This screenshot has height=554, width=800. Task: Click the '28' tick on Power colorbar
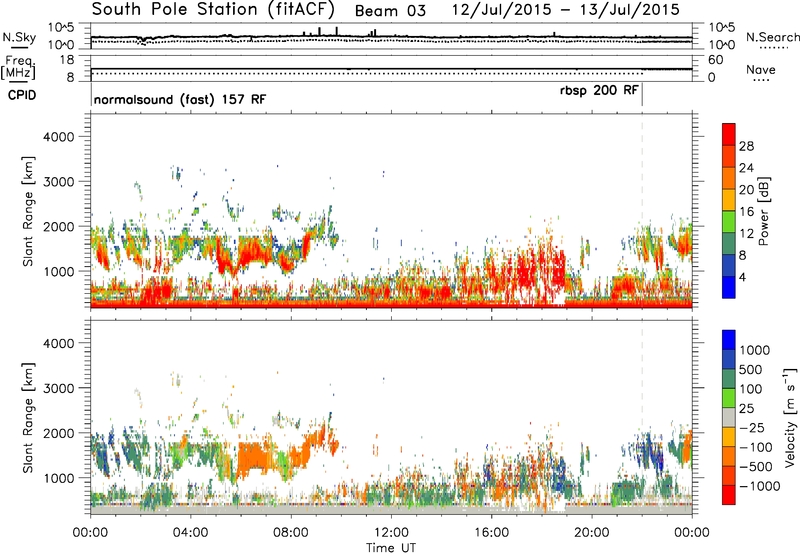[746, 146]
